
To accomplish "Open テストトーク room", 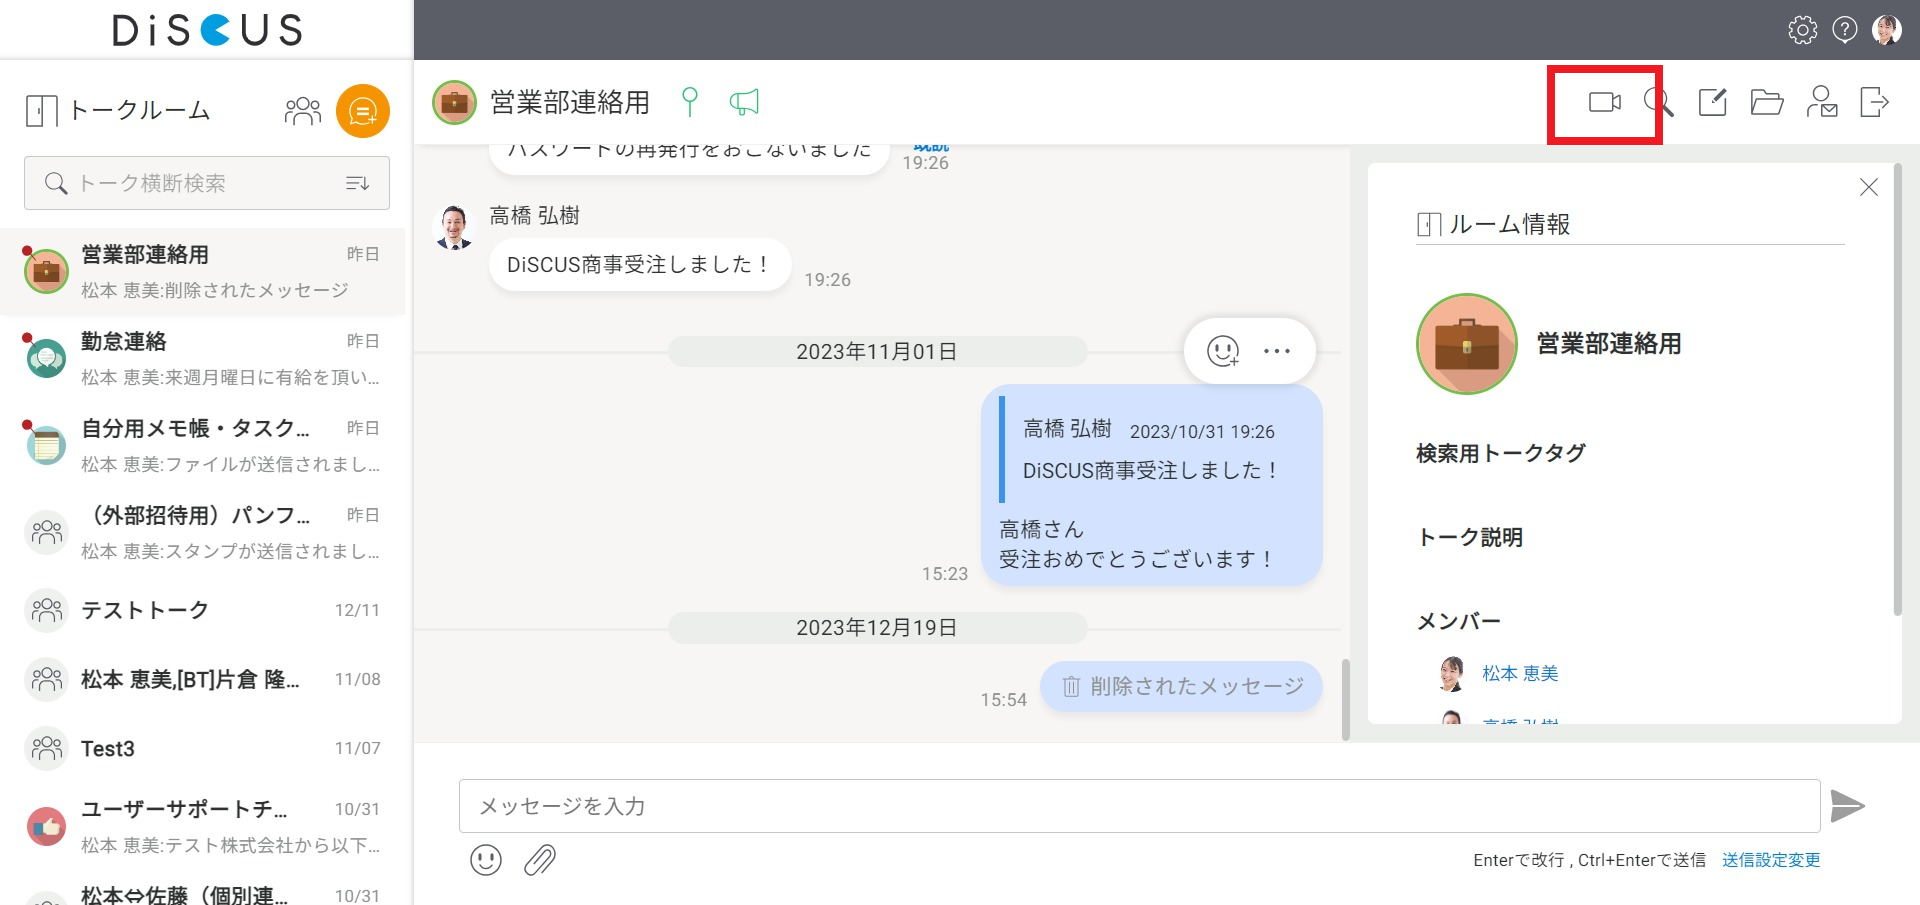I will [x=203, y=610].
